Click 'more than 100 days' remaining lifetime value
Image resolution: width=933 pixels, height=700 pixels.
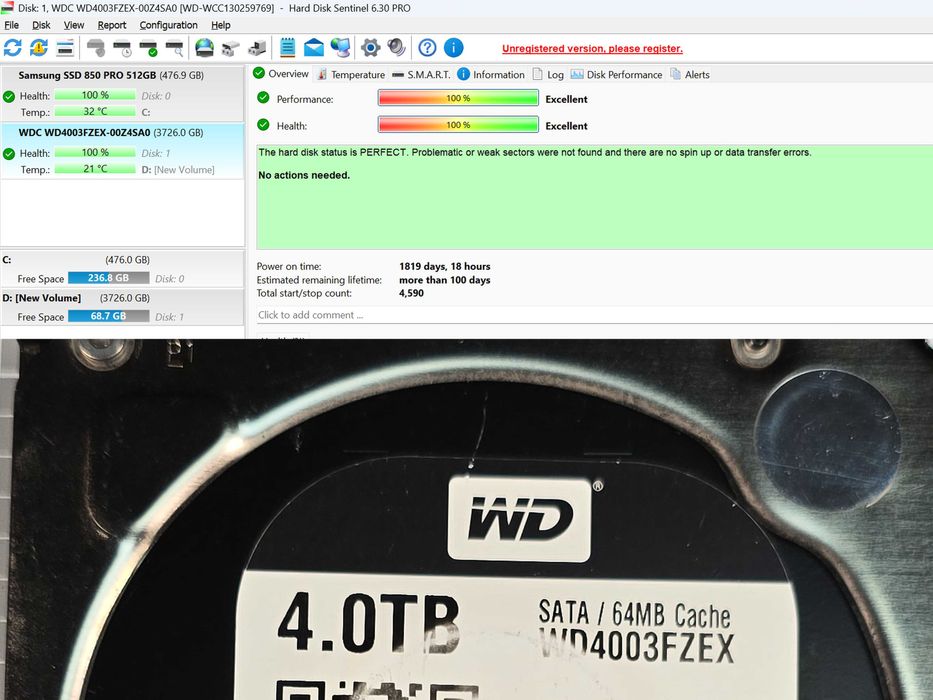pyautogui.click(x=444, y=280)
